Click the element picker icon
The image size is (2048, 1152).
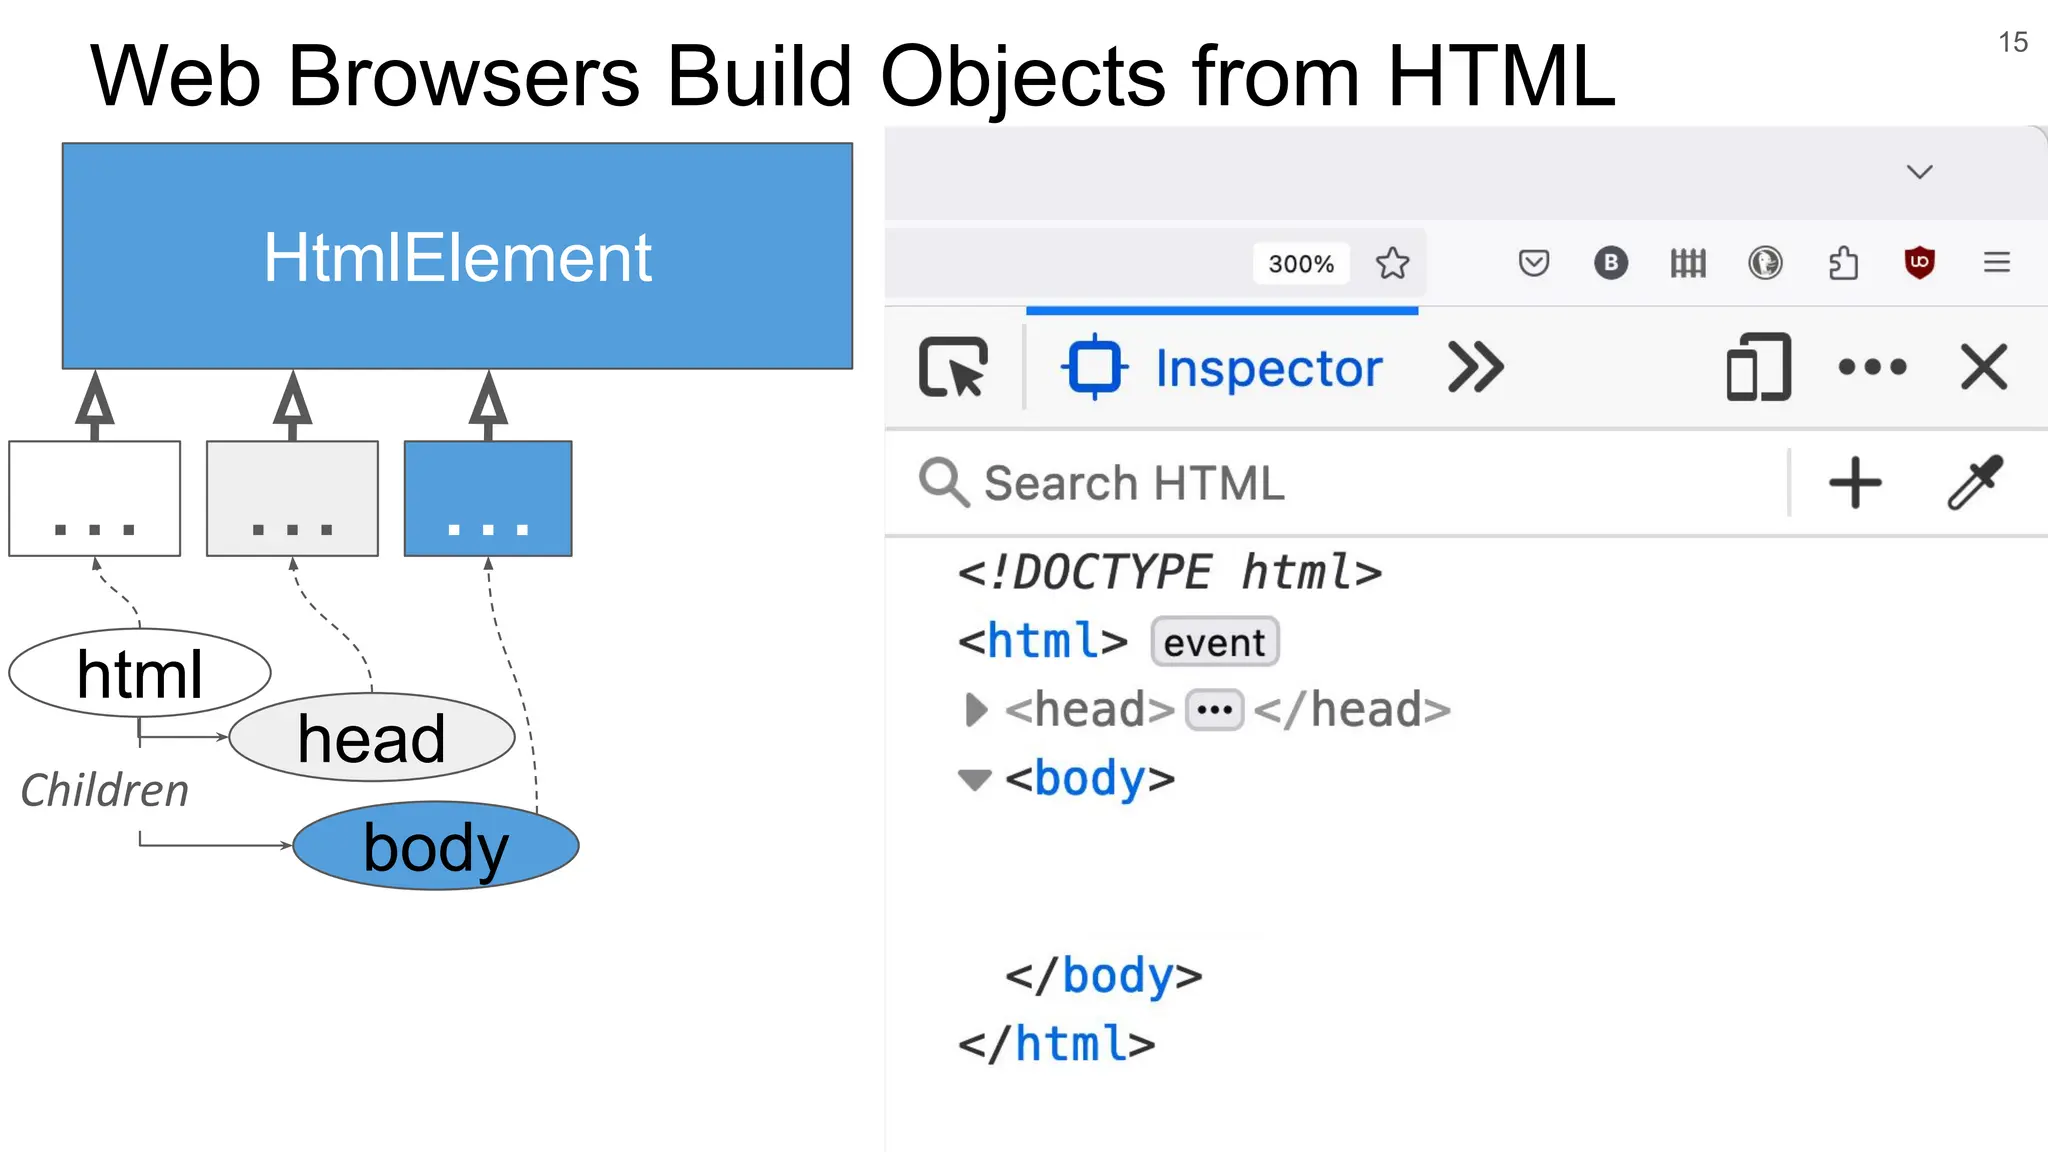953,368
